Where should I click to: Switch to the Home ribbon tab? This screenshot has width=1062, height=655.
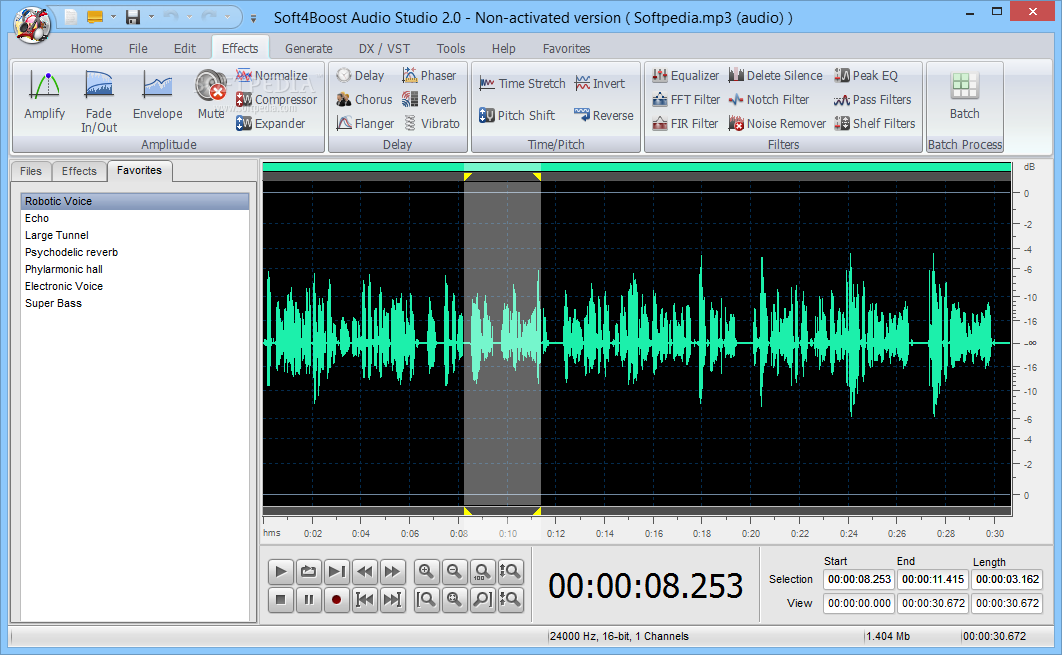pos(87,49)
